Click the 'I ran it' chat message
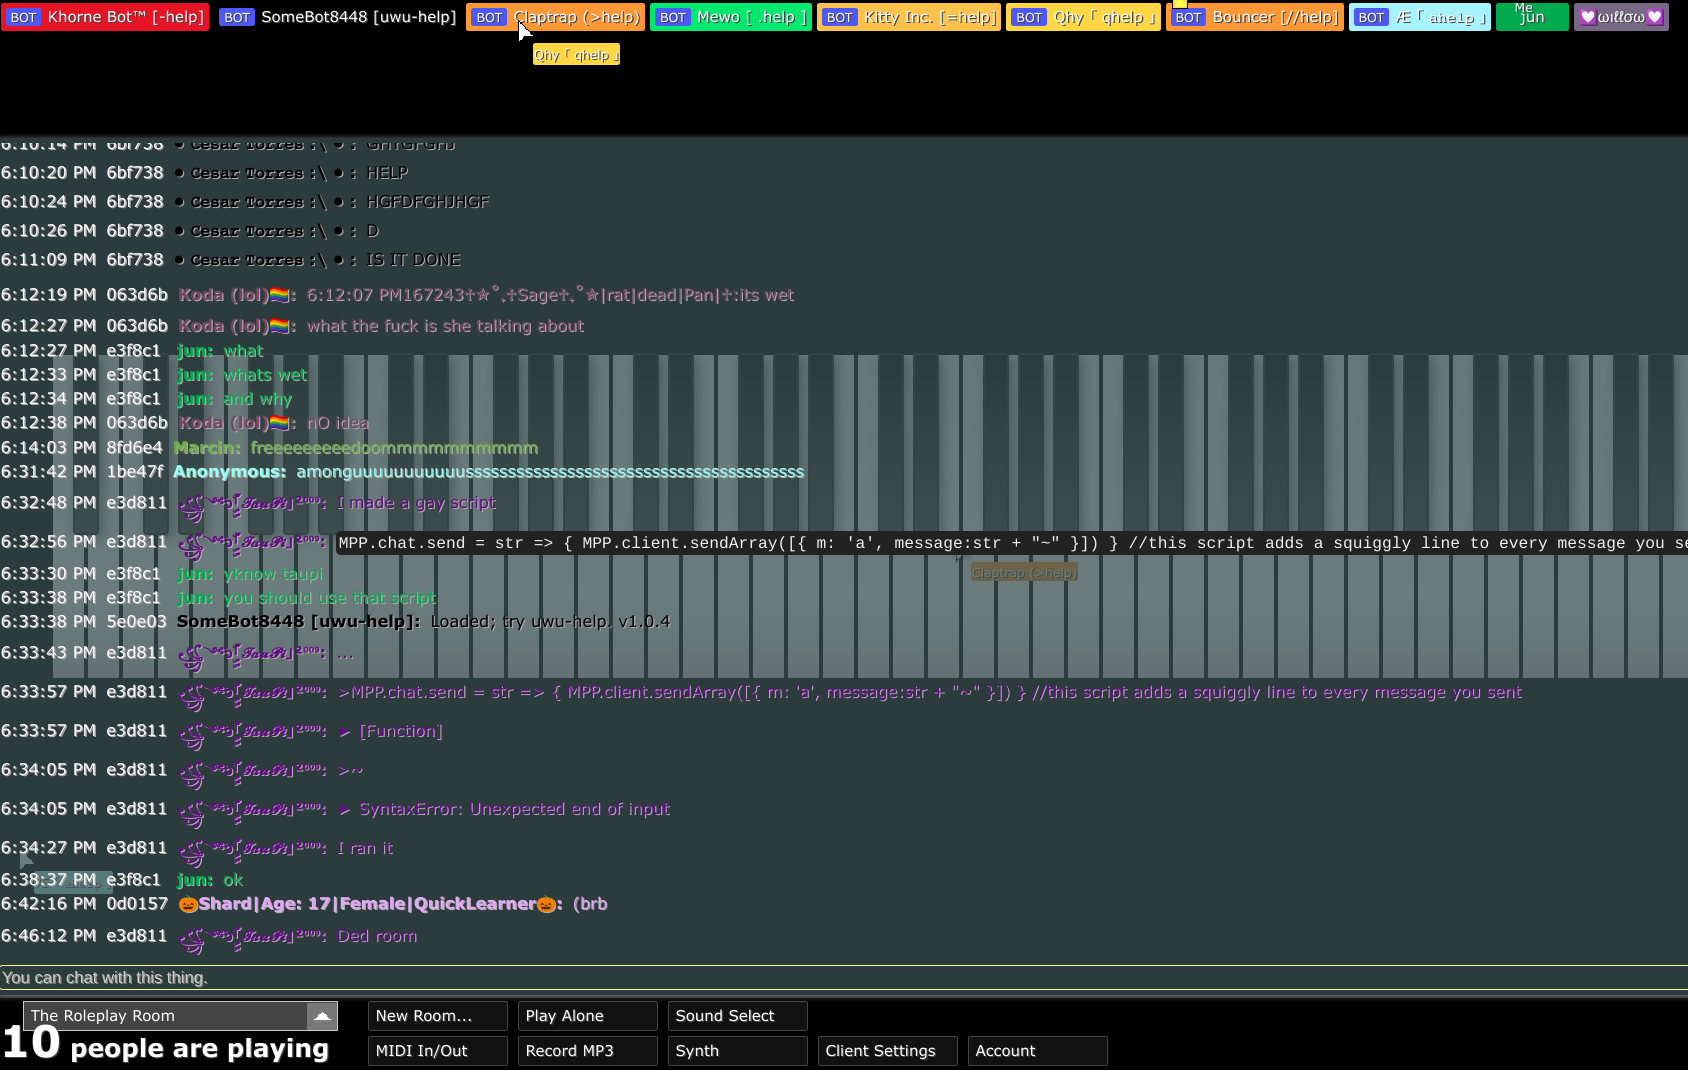 (365, 848)
